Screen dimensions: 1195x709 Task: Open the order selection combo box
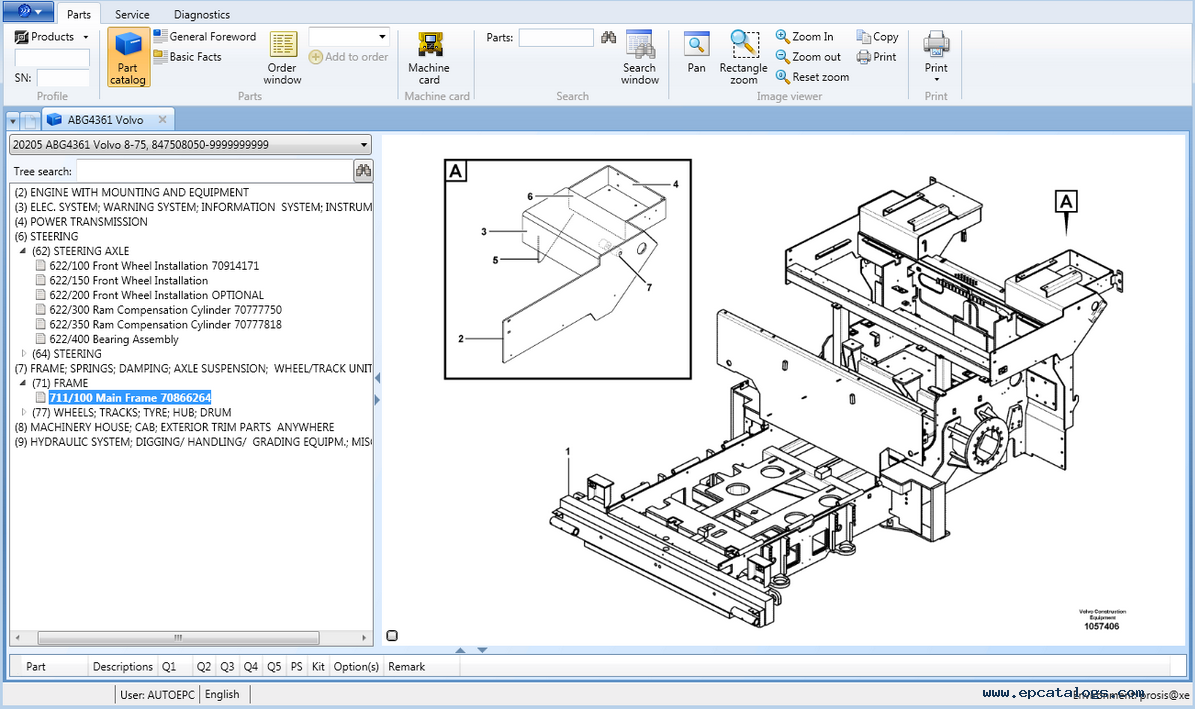350,37
